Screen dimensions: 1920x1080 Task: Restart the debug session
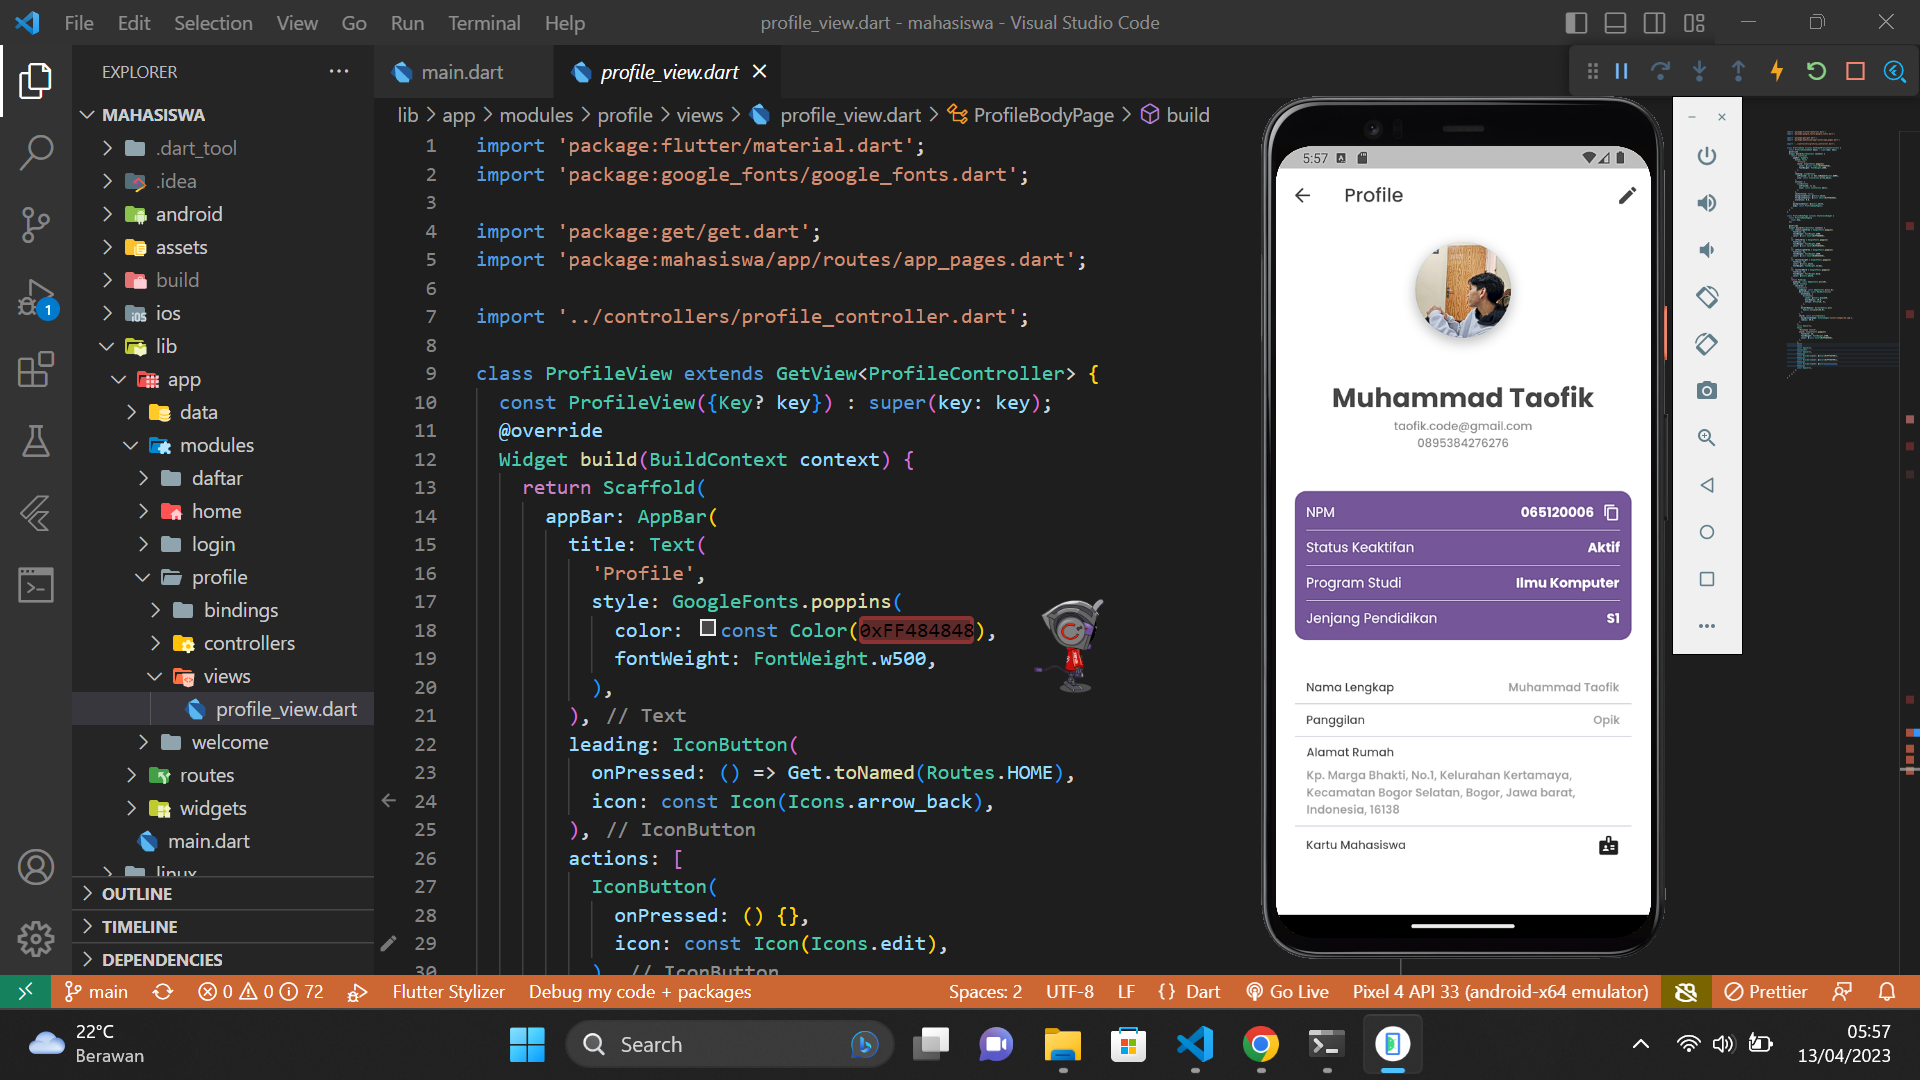click(x=1816, y=71)
